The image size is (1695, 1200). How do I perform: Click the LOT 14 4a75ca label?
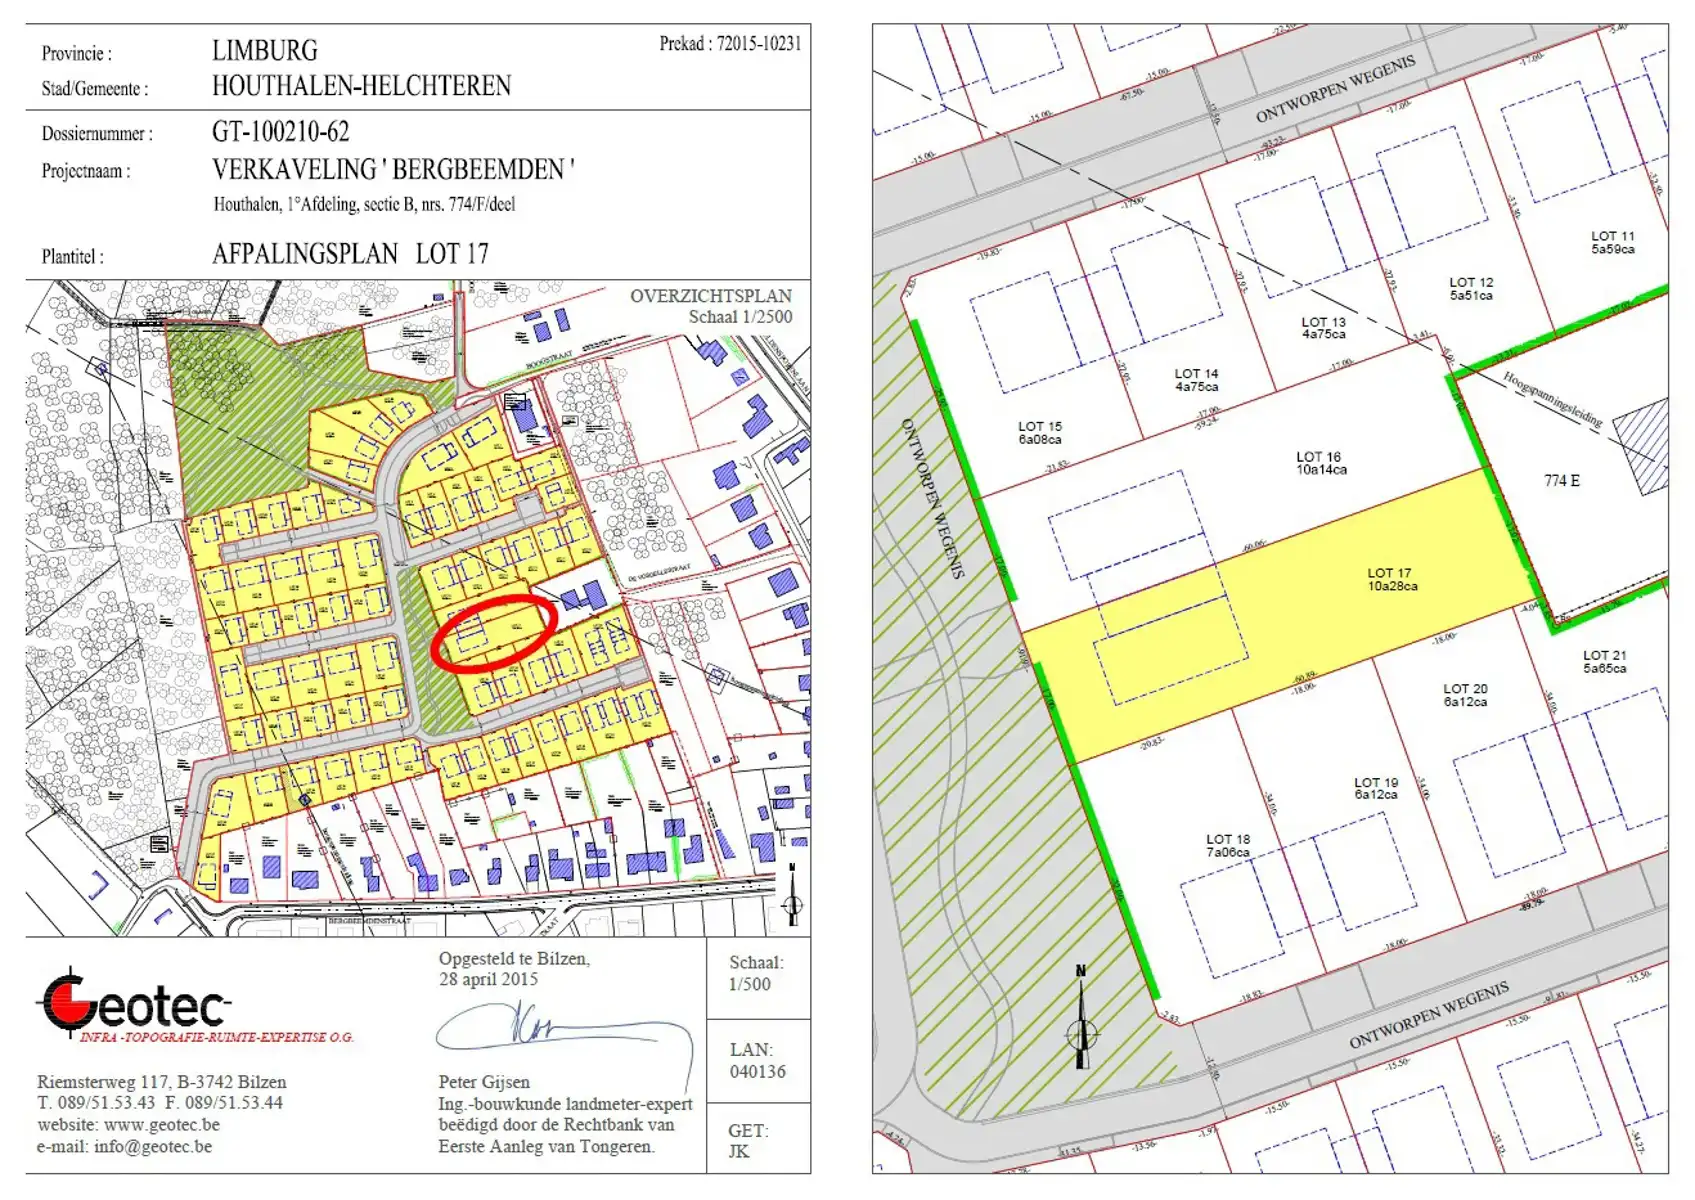point(1196,380)
